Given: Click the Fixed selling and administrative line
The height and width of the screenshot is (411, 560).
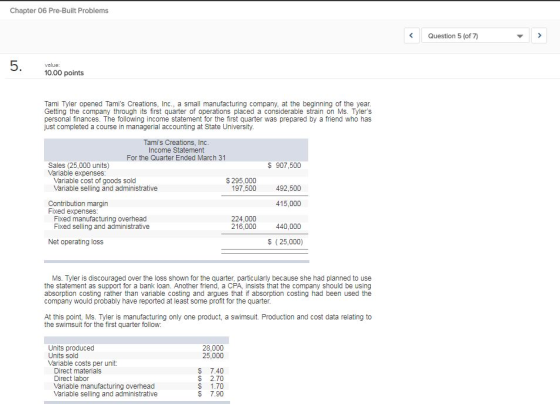Looking at the screenshot, I should pyautogui.click(x=176, y=226).
